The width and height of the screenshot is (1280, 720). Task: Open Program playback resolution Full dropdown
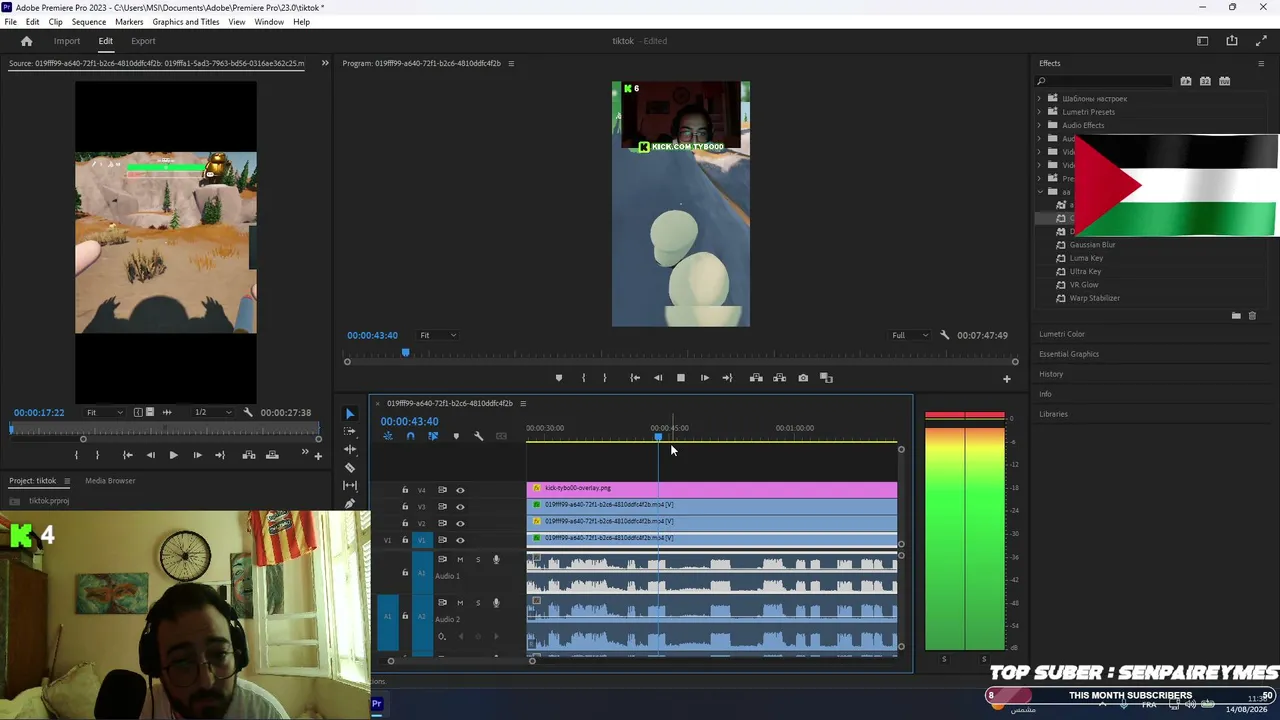tap(910, 335)
